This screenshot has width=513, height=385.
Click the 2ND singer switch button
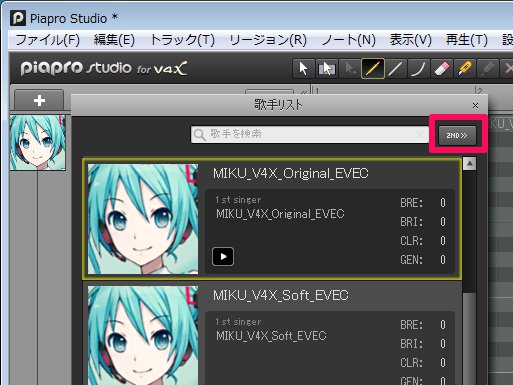coord(457,135)
